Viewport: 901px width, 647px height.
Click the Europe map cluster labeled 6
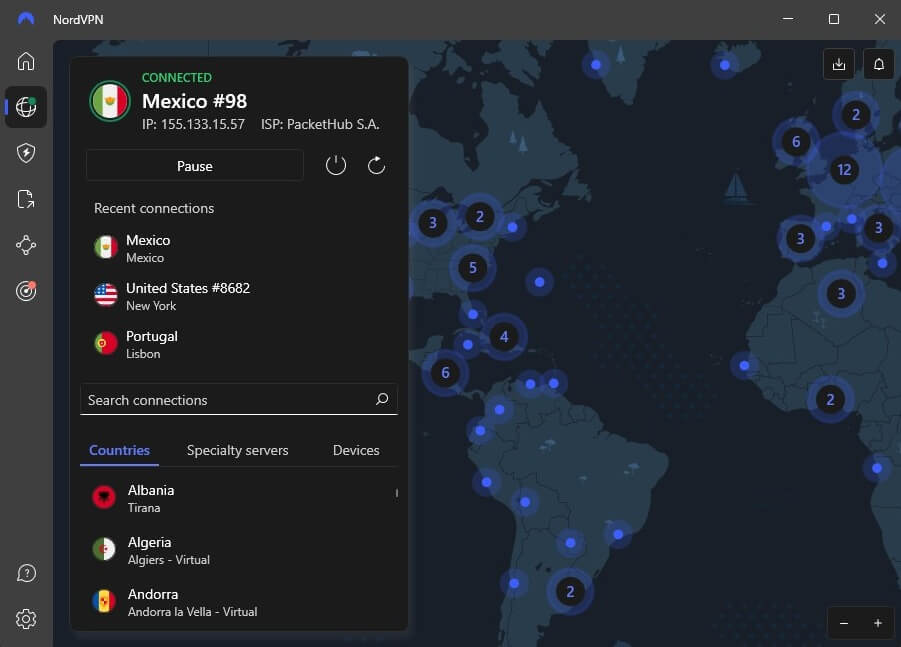pos(796,141)
